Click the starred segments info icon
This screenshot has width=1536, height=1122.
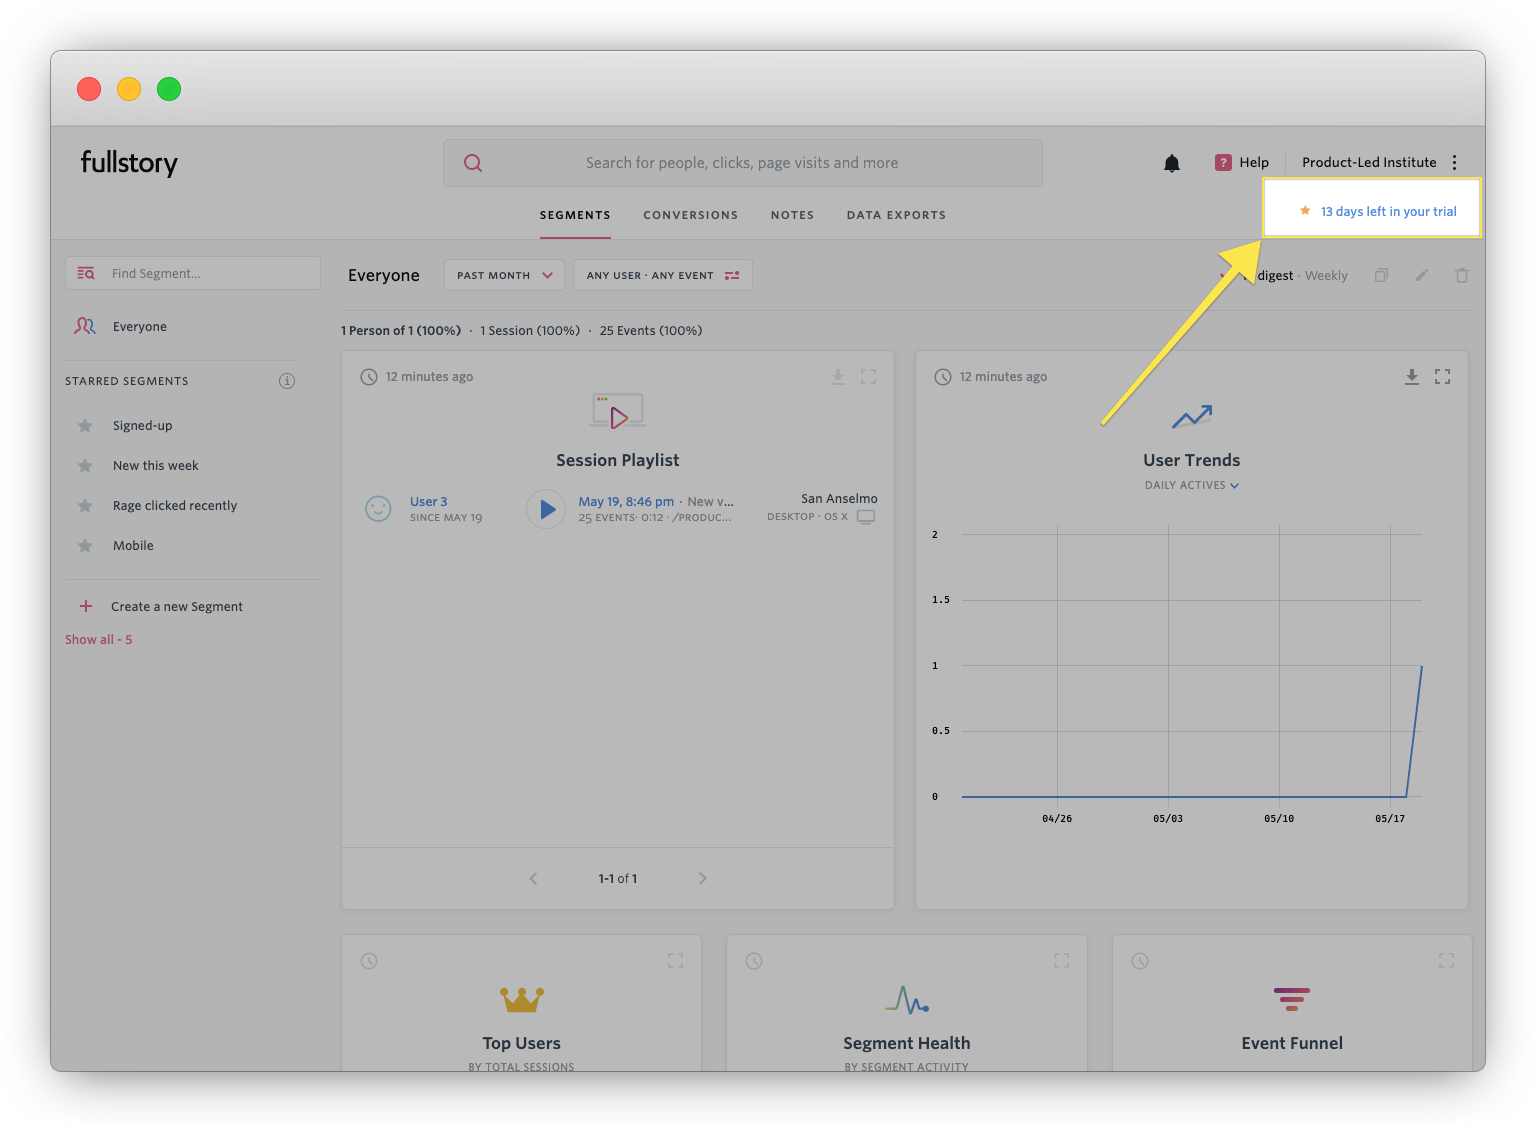(x=287, y=381)
